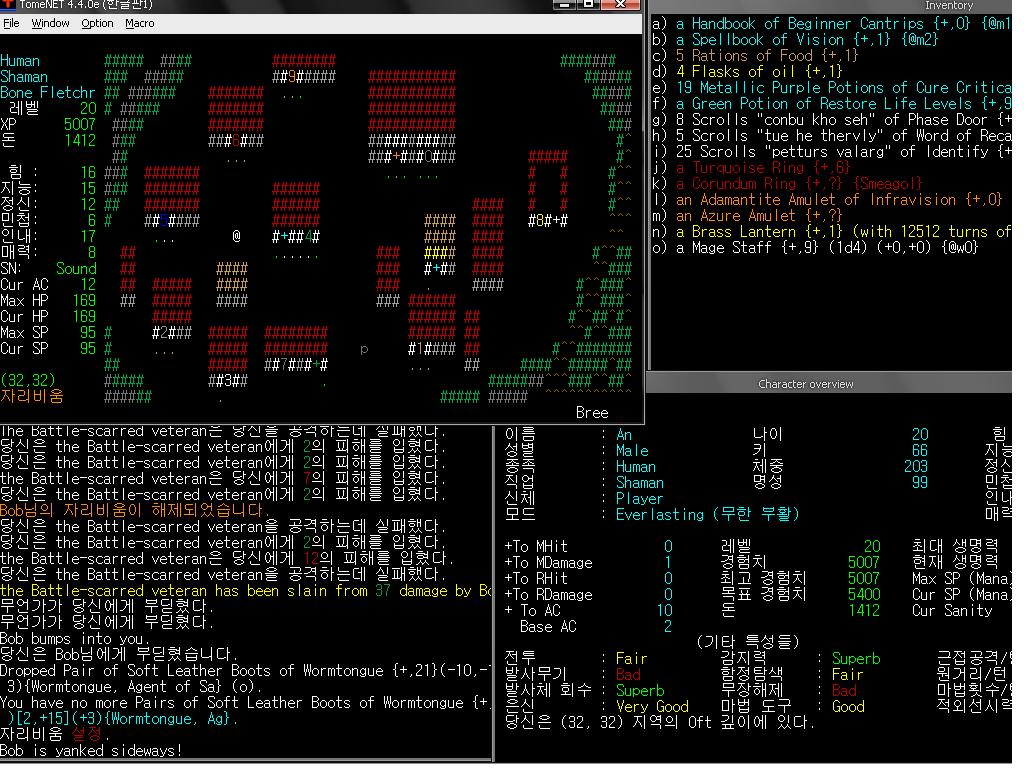Image resolution: width=1024 pixels, height=768 pixels.
Task: Click the Cur Sanity label
Action: (x=952, y=611)
